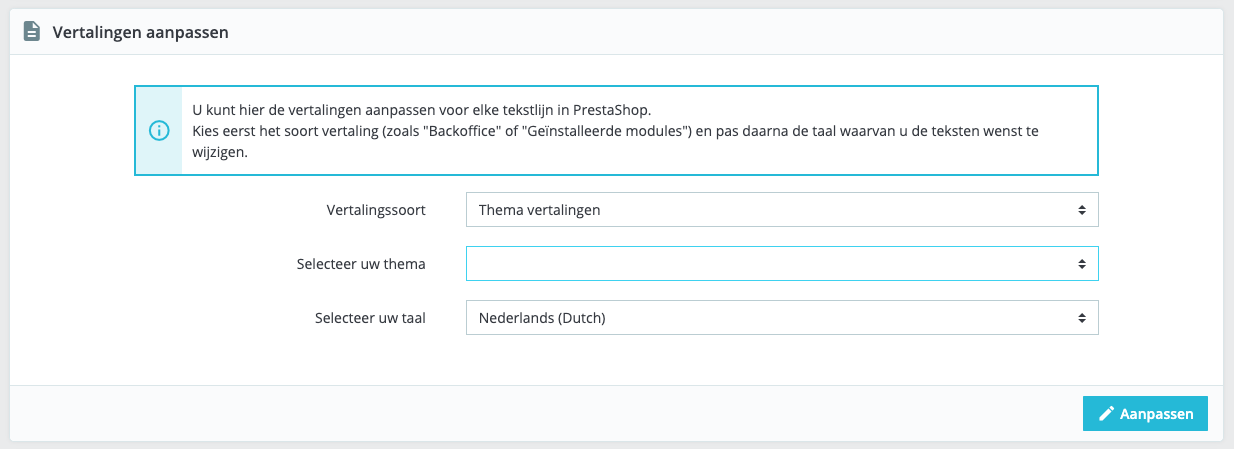Click the info line starting with Kies eerst
The height and width of the screenshot is (449, 1234).
tap(628, 142)
